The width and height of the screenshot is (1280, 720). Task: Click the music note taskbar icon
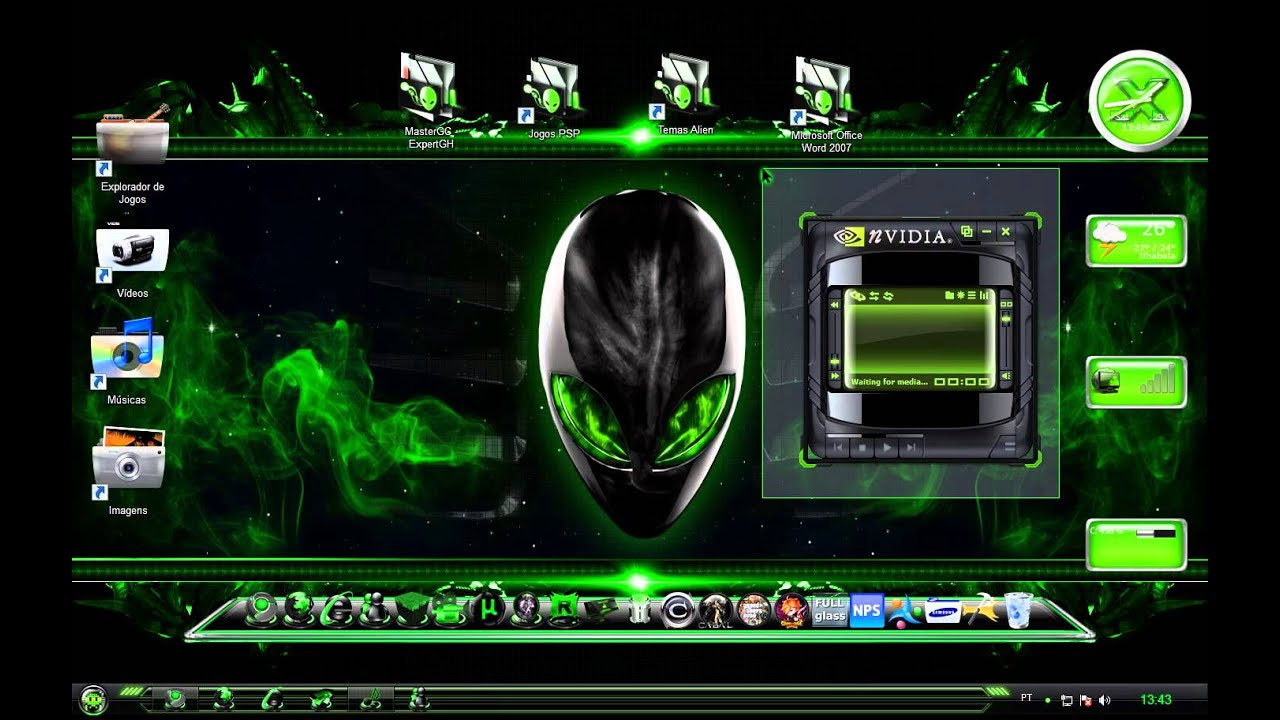(x=371, y=698)
